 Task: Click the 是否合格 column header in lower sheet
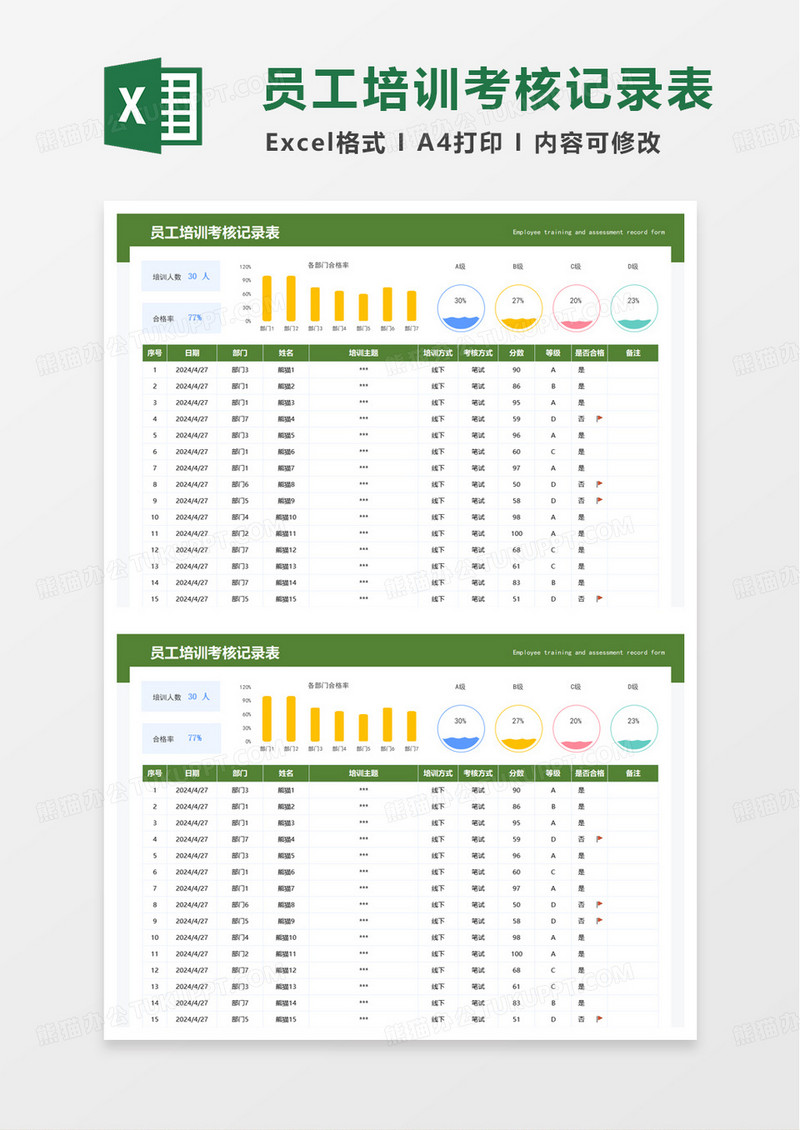pos(590,773)
